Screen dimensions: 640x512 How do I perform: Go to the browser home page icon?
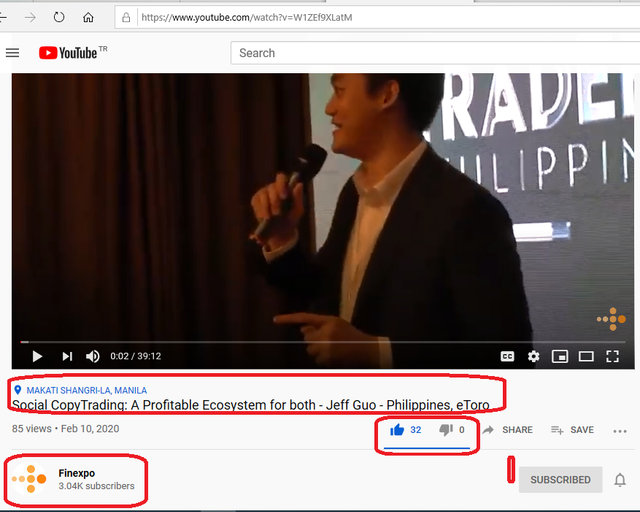[x=88, y=18]
